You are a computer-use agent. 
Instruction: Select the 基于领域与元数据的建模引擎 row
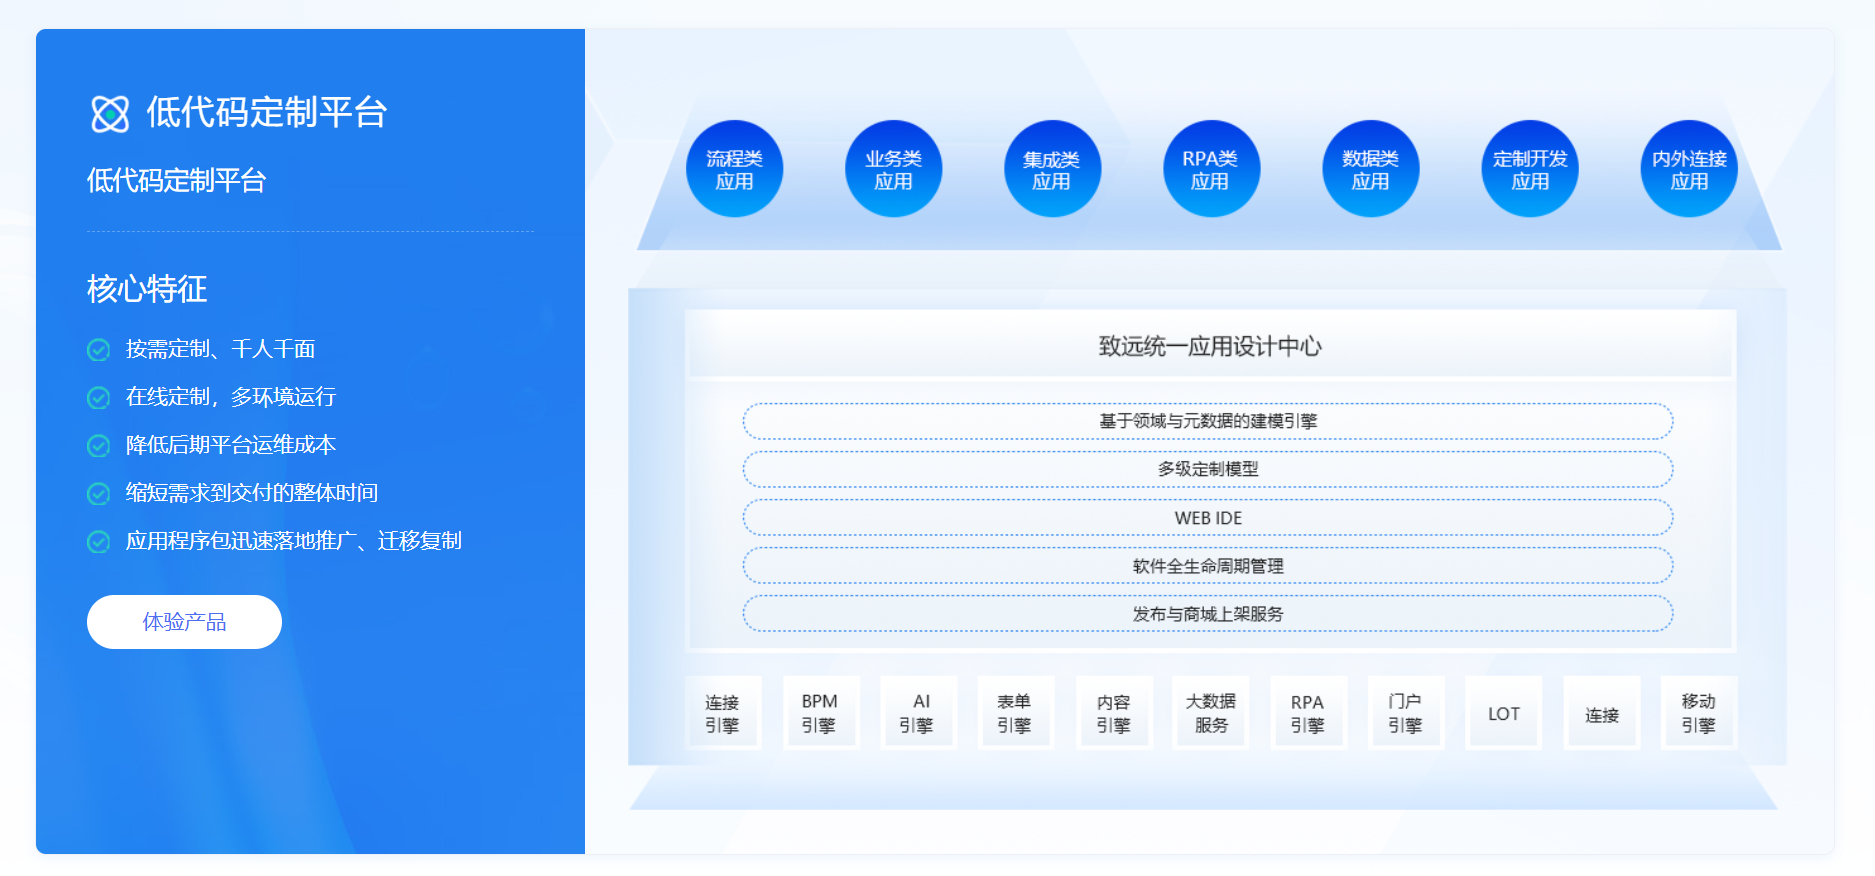click(x=1208, y=421)
